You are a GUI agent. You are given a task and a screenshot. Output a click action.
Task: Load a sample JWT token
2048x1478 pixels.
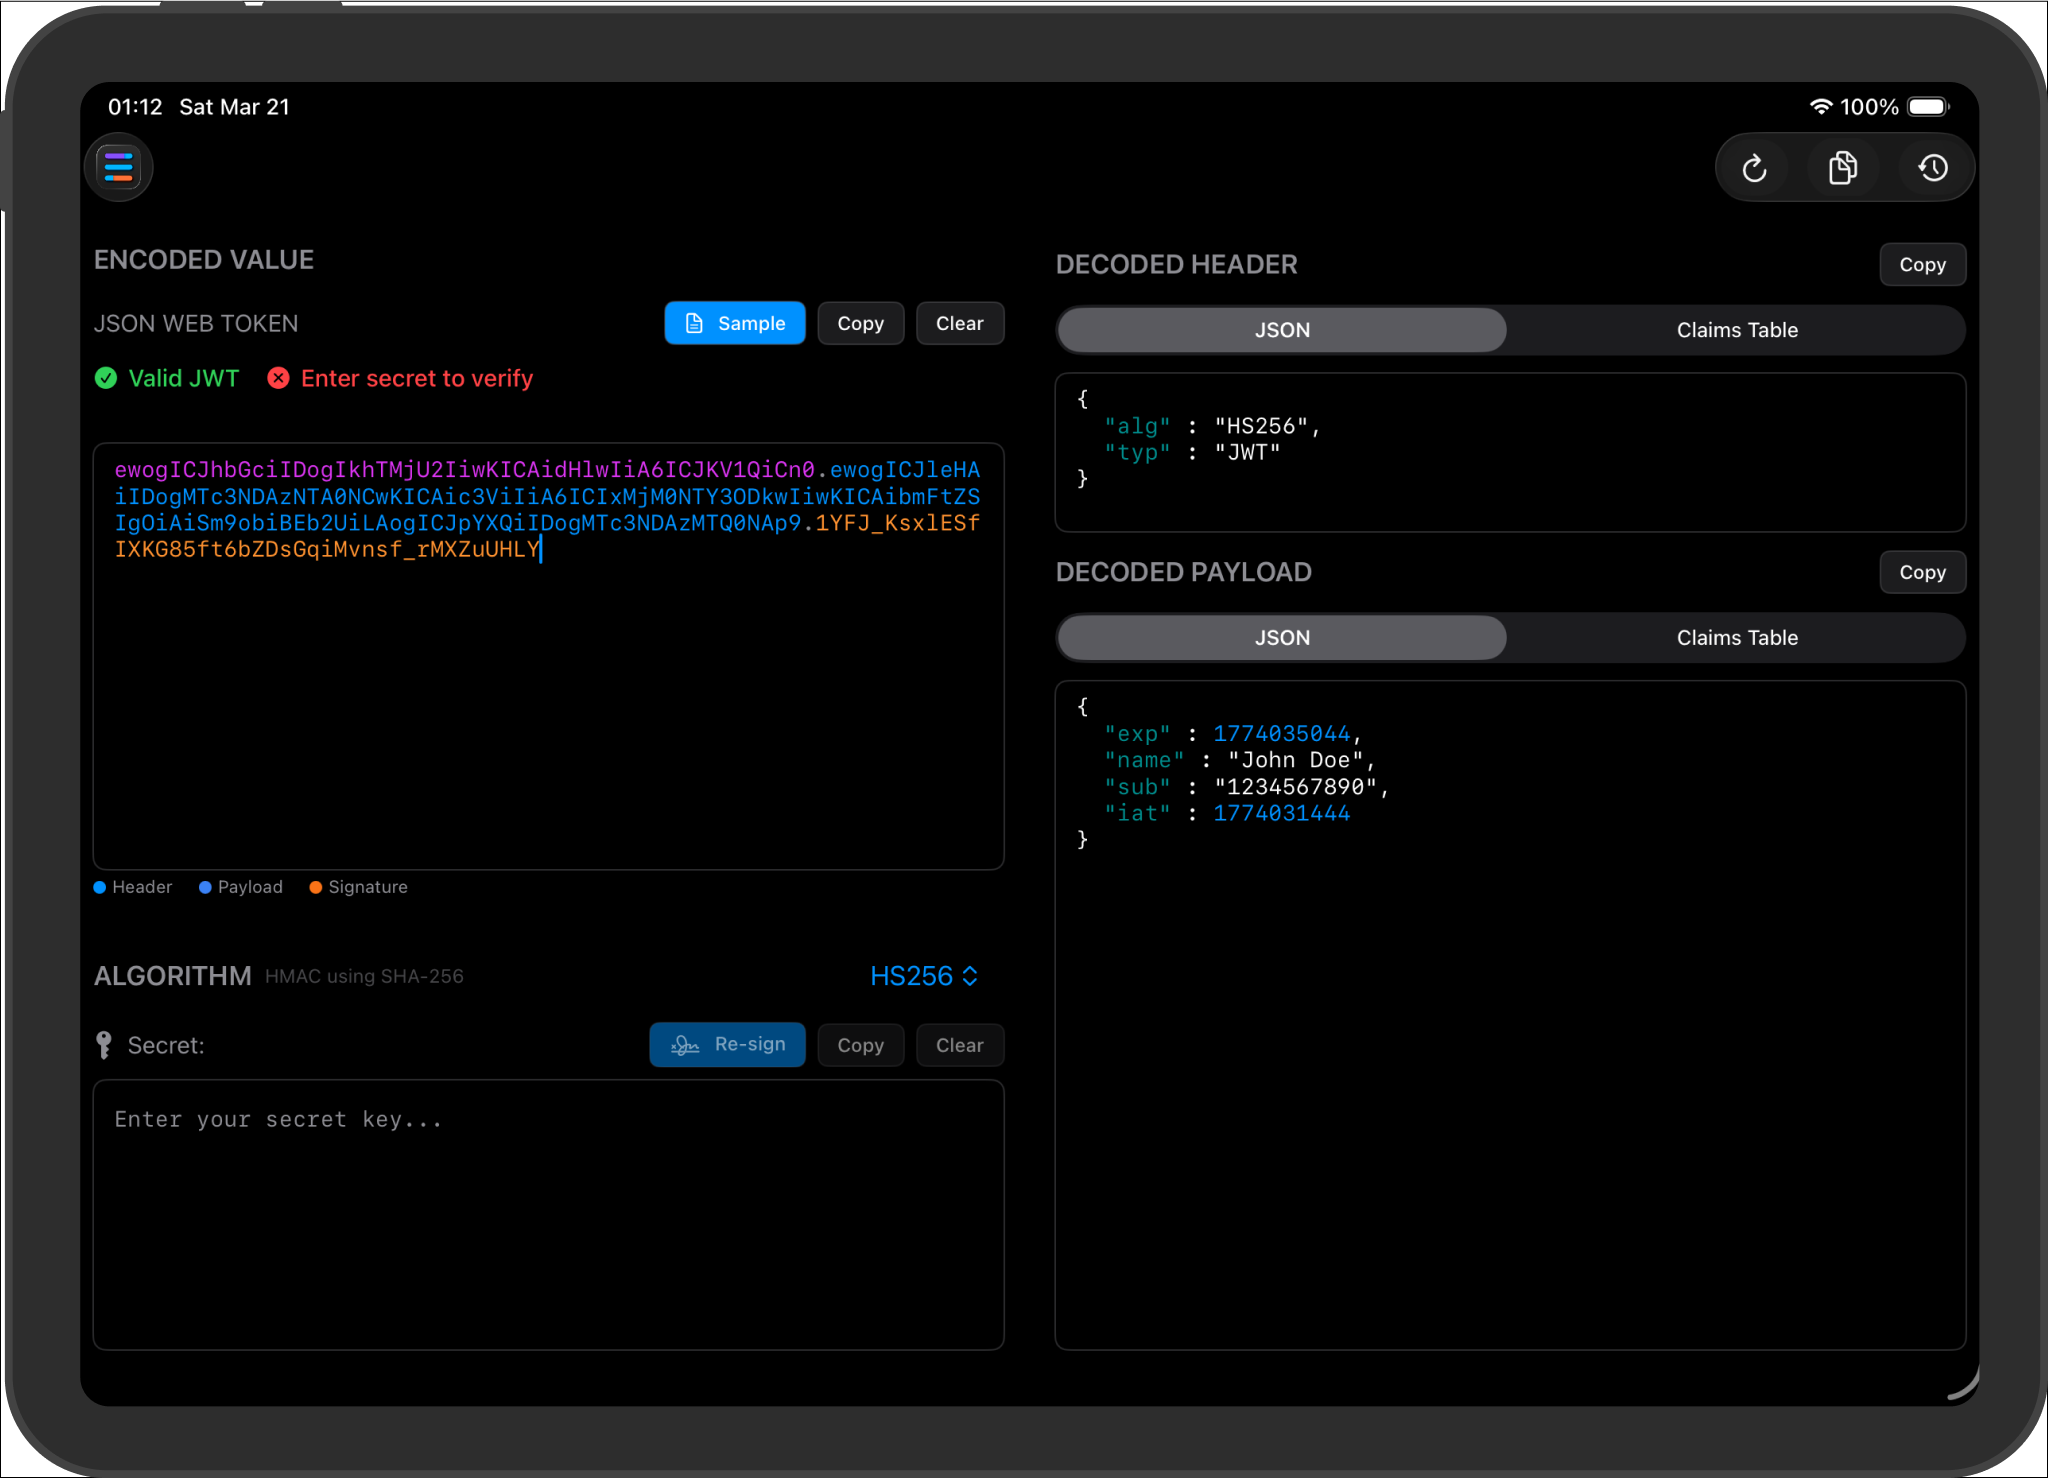(x=735, y=322)
